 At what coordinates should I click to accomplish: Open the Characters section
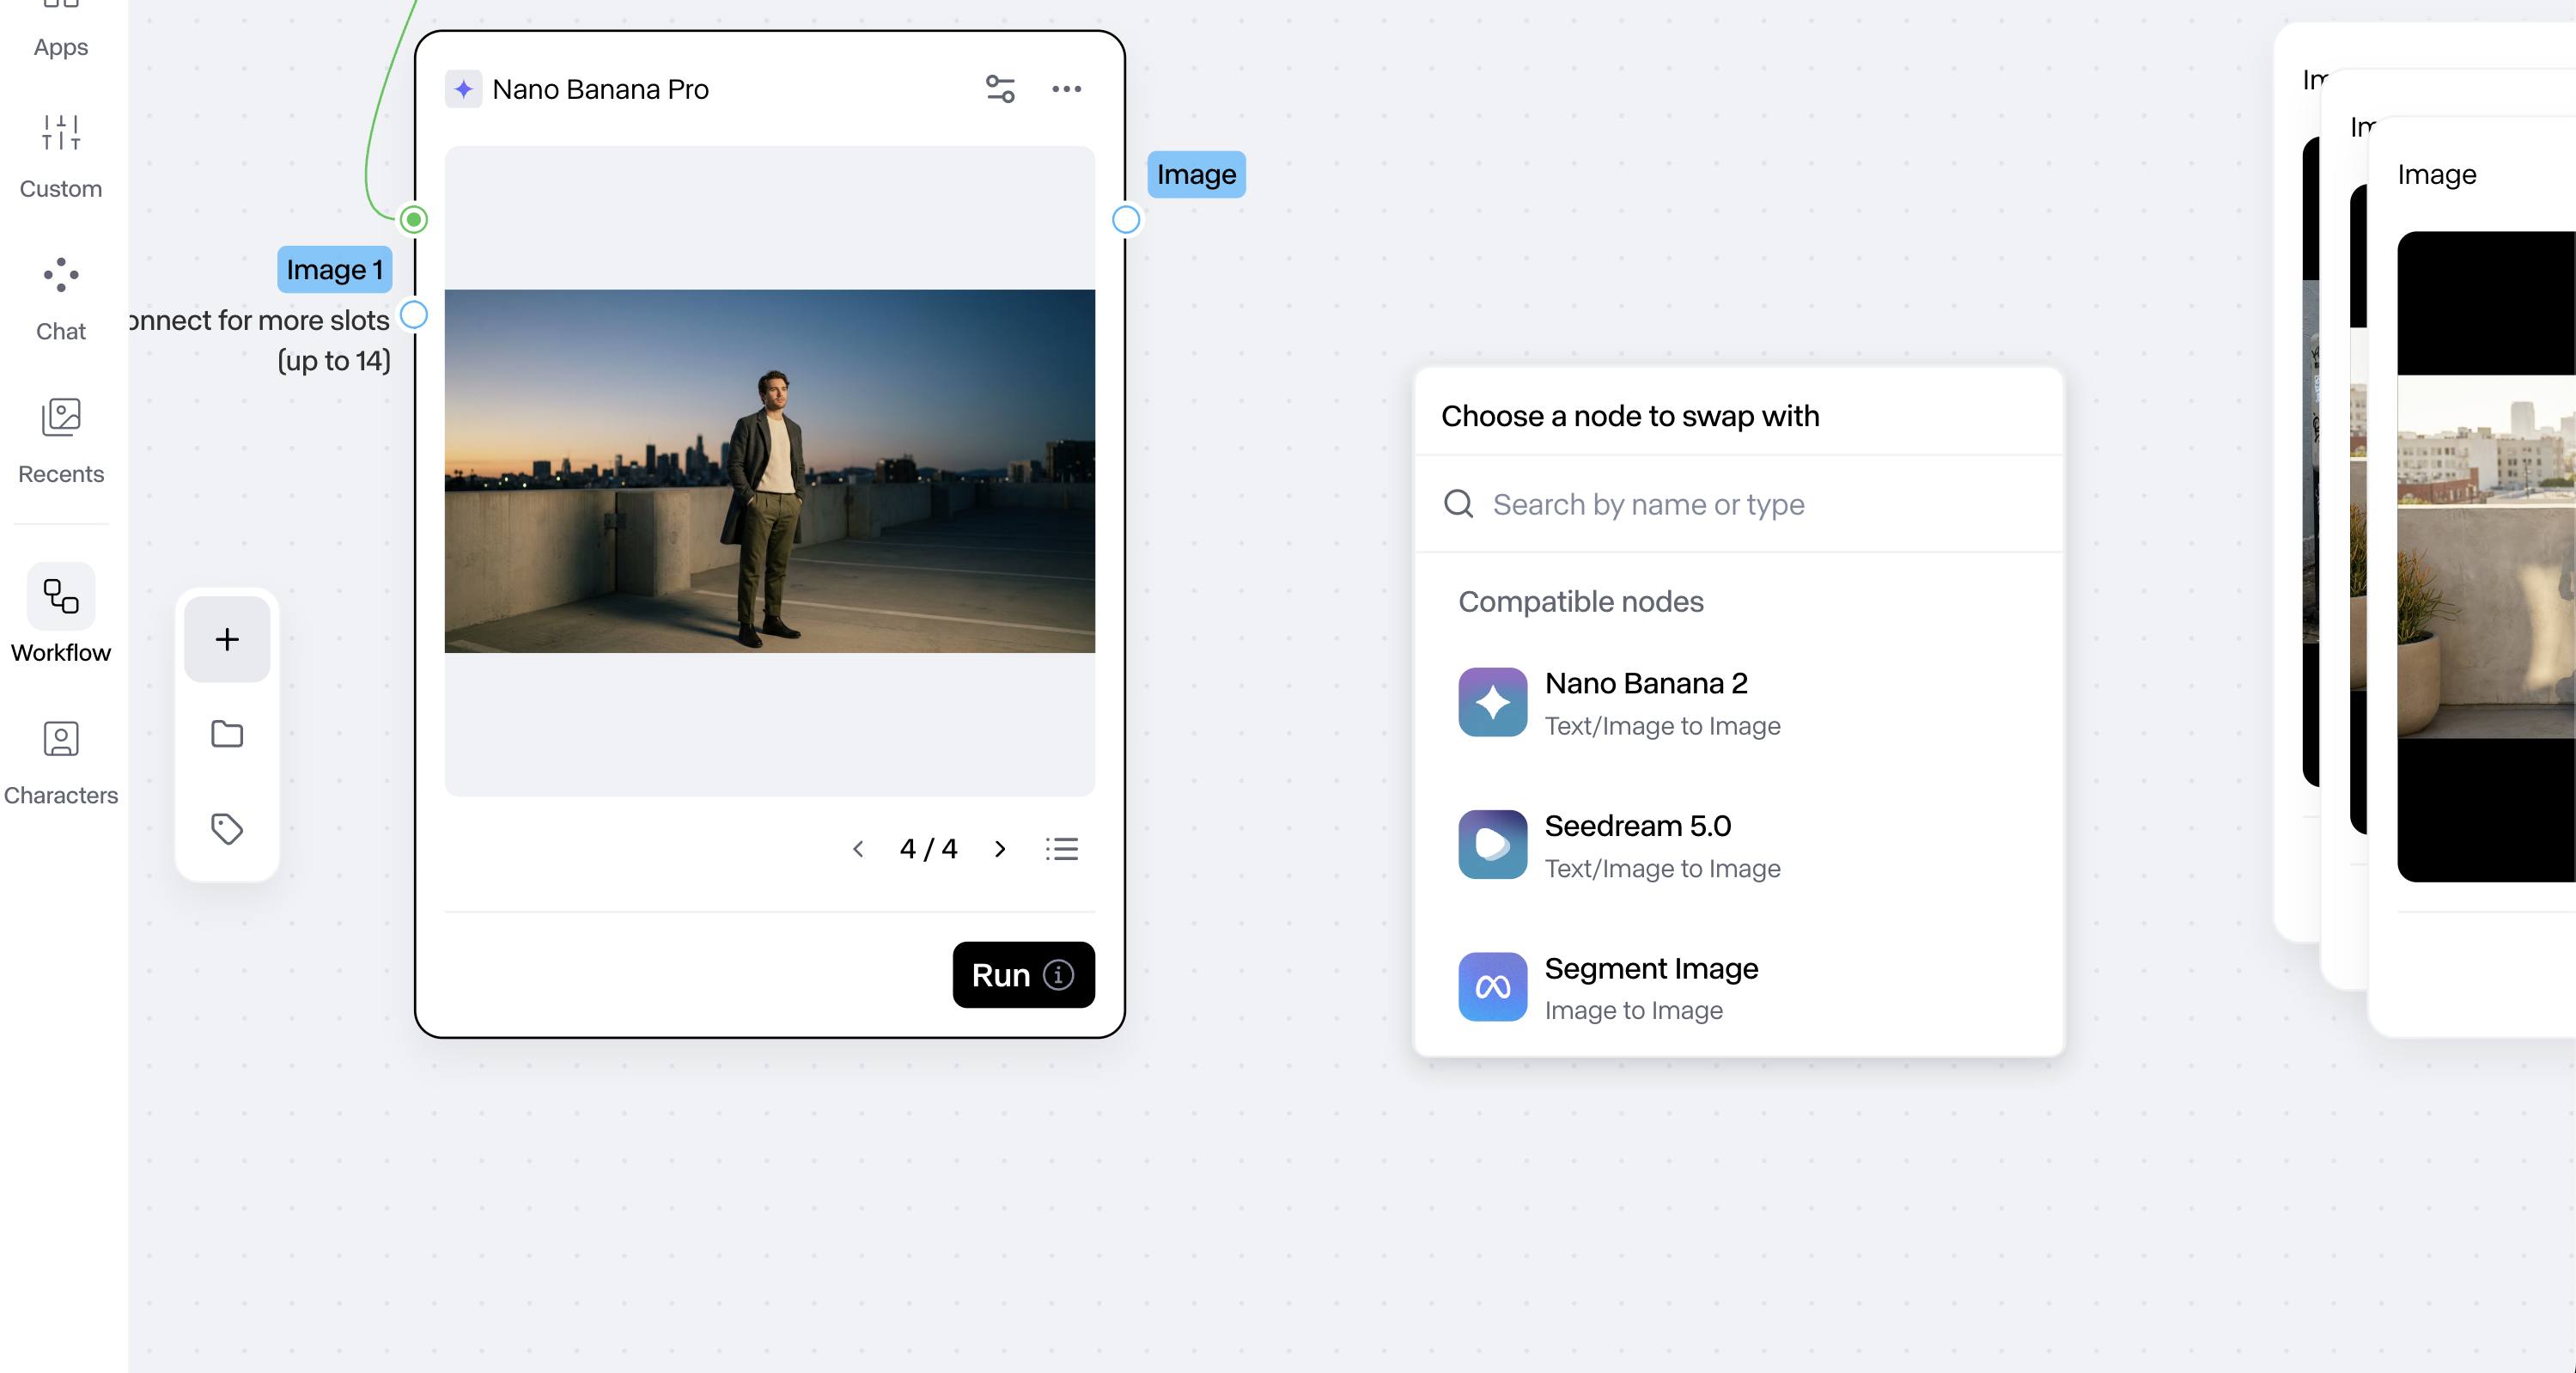(x=61, y=763)
